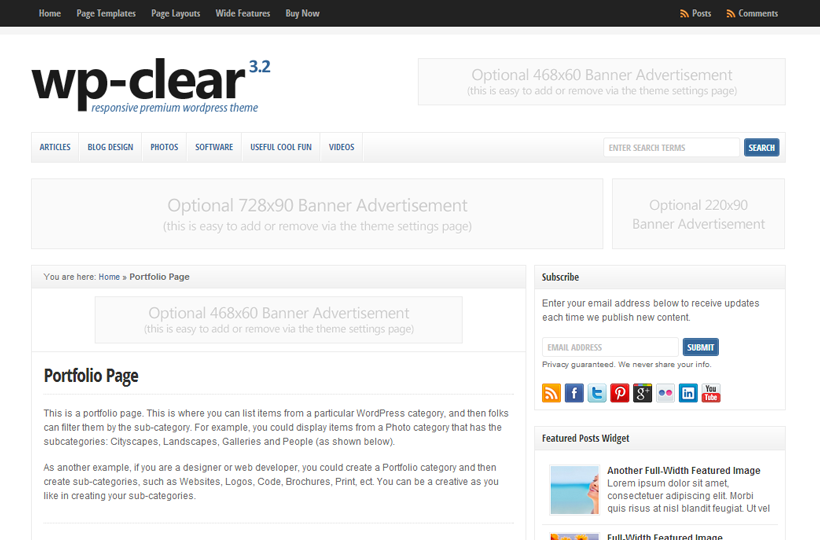Click 'Privacy guaranteed' notice text

627,364
